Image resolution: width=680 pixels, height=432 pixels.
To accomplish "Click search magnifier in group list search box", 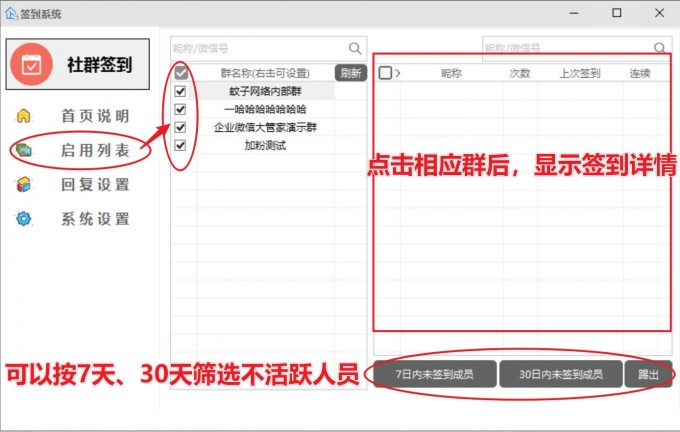I will tap(355, 48).
